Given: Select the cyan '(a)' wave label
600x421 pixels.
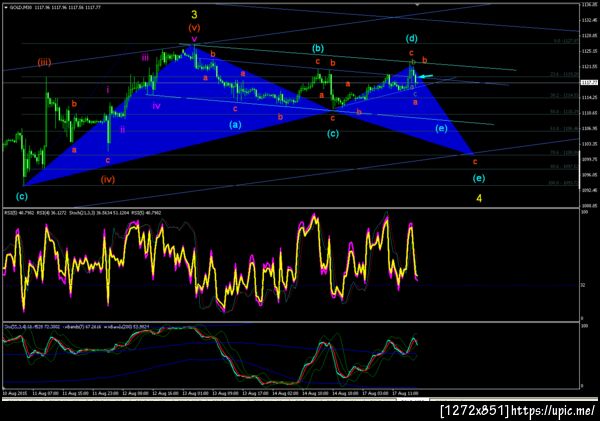Looking at the screenshot, I should click(x=235, y=124).
